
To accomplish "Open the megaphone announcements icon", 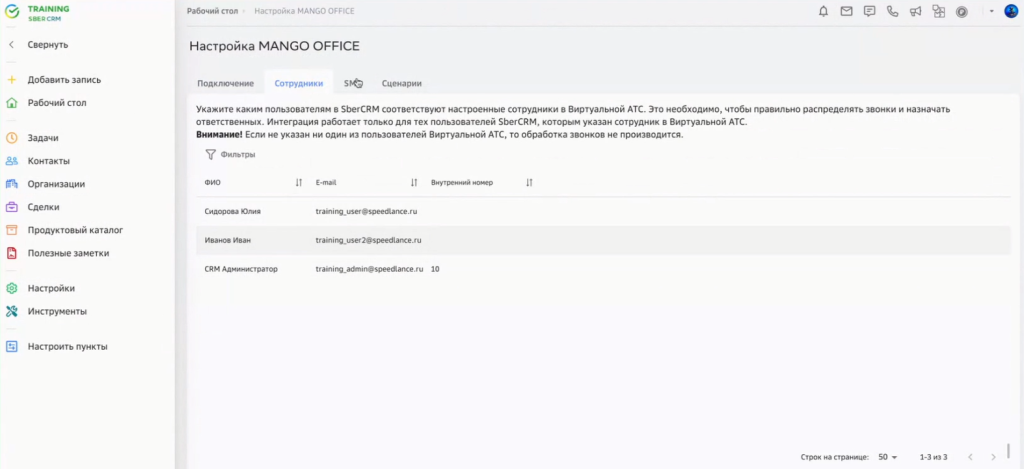I will pyautogui.click(x=915, y=12).
